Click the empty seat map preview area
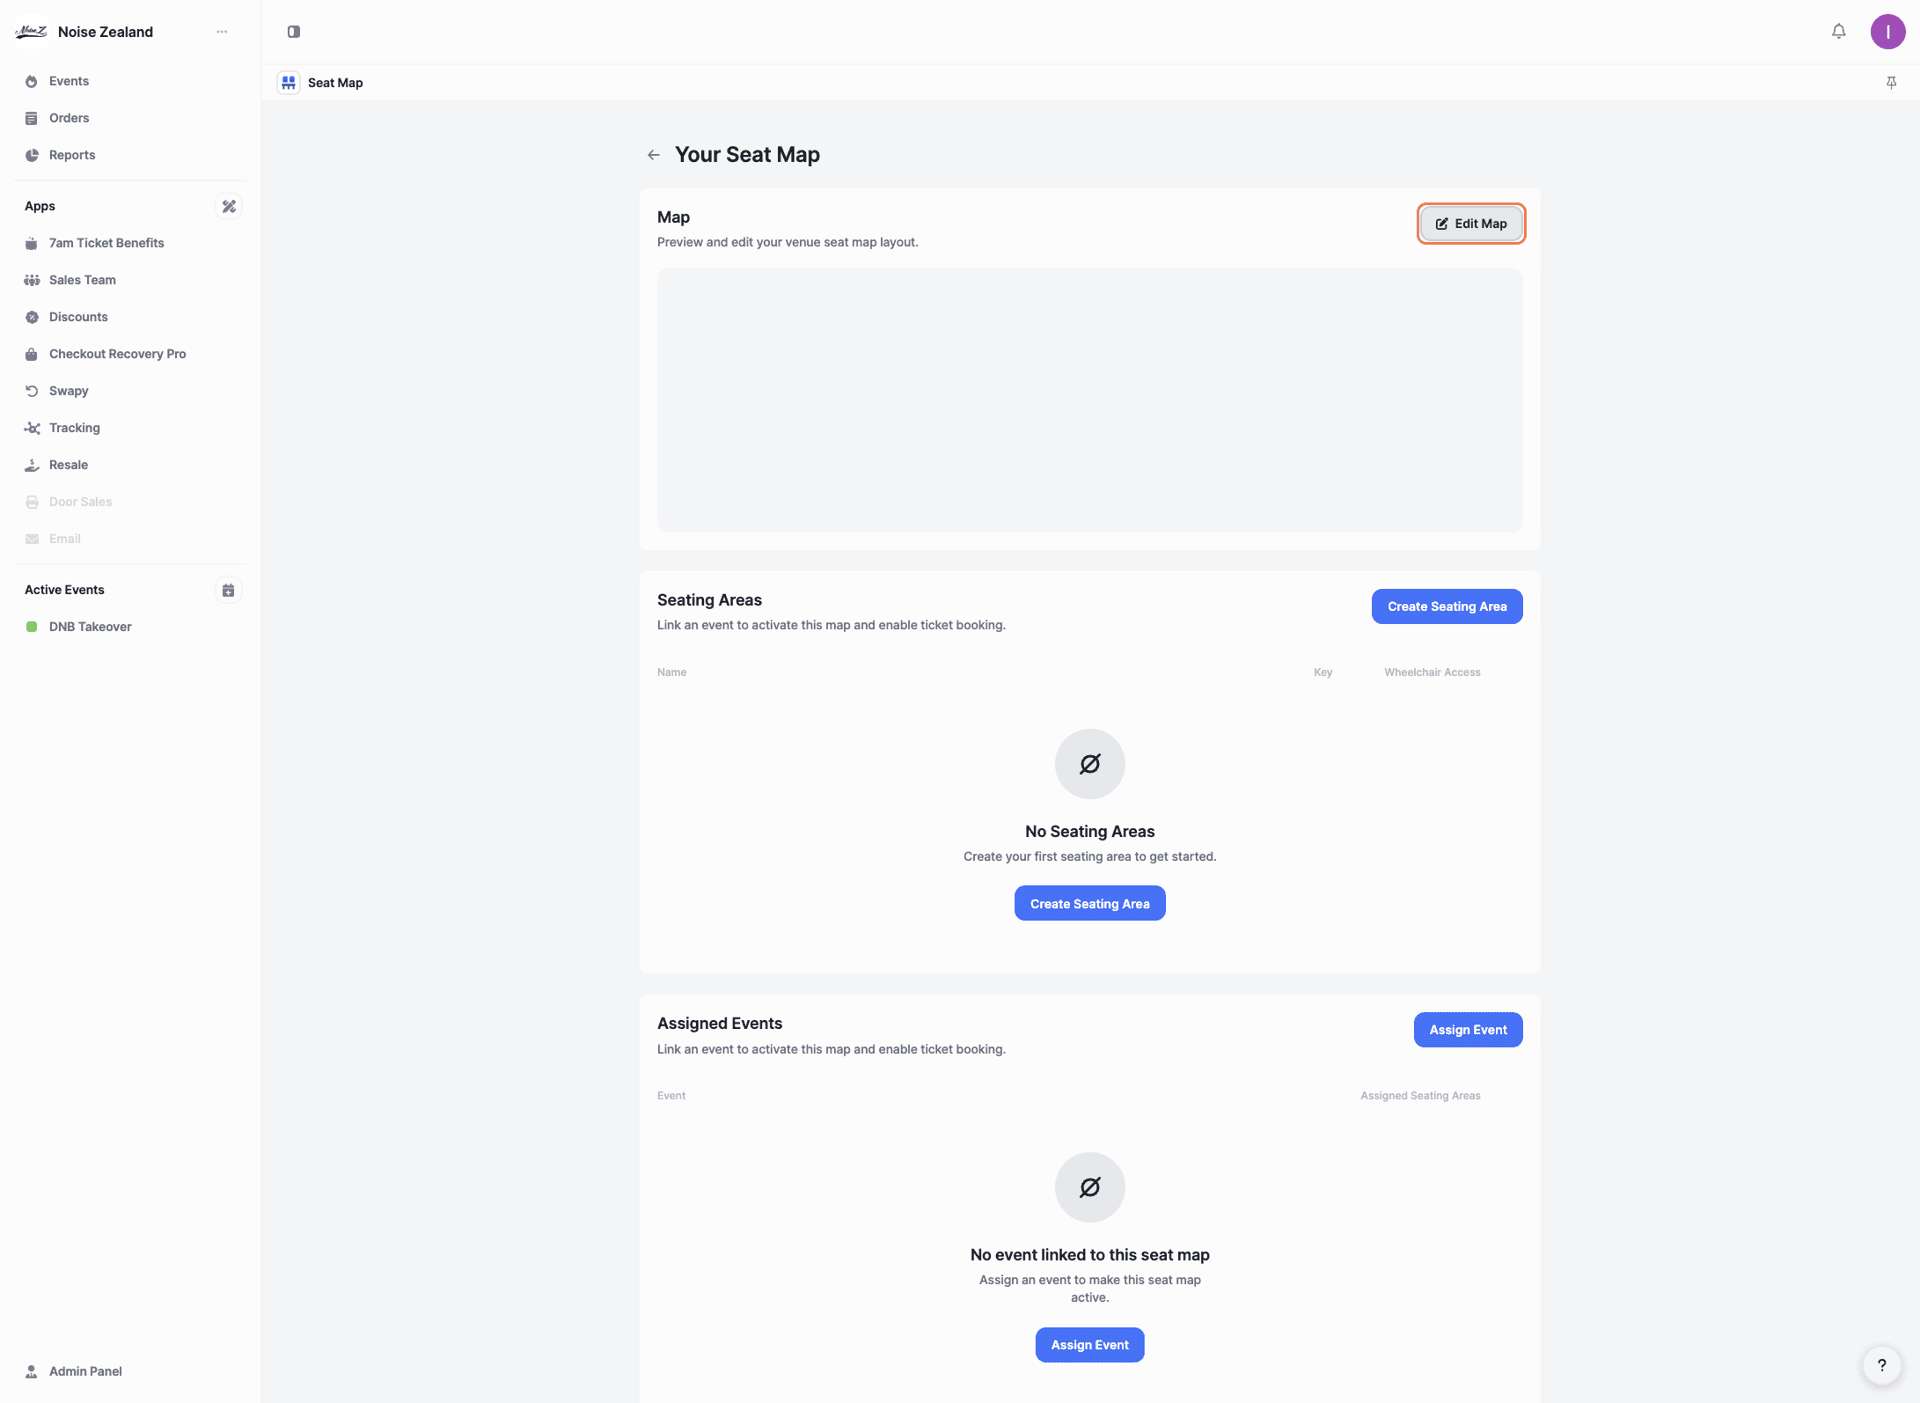Image resolution: width=1920 pixels, height=1403 pixels. click(x=1089, y=400)
